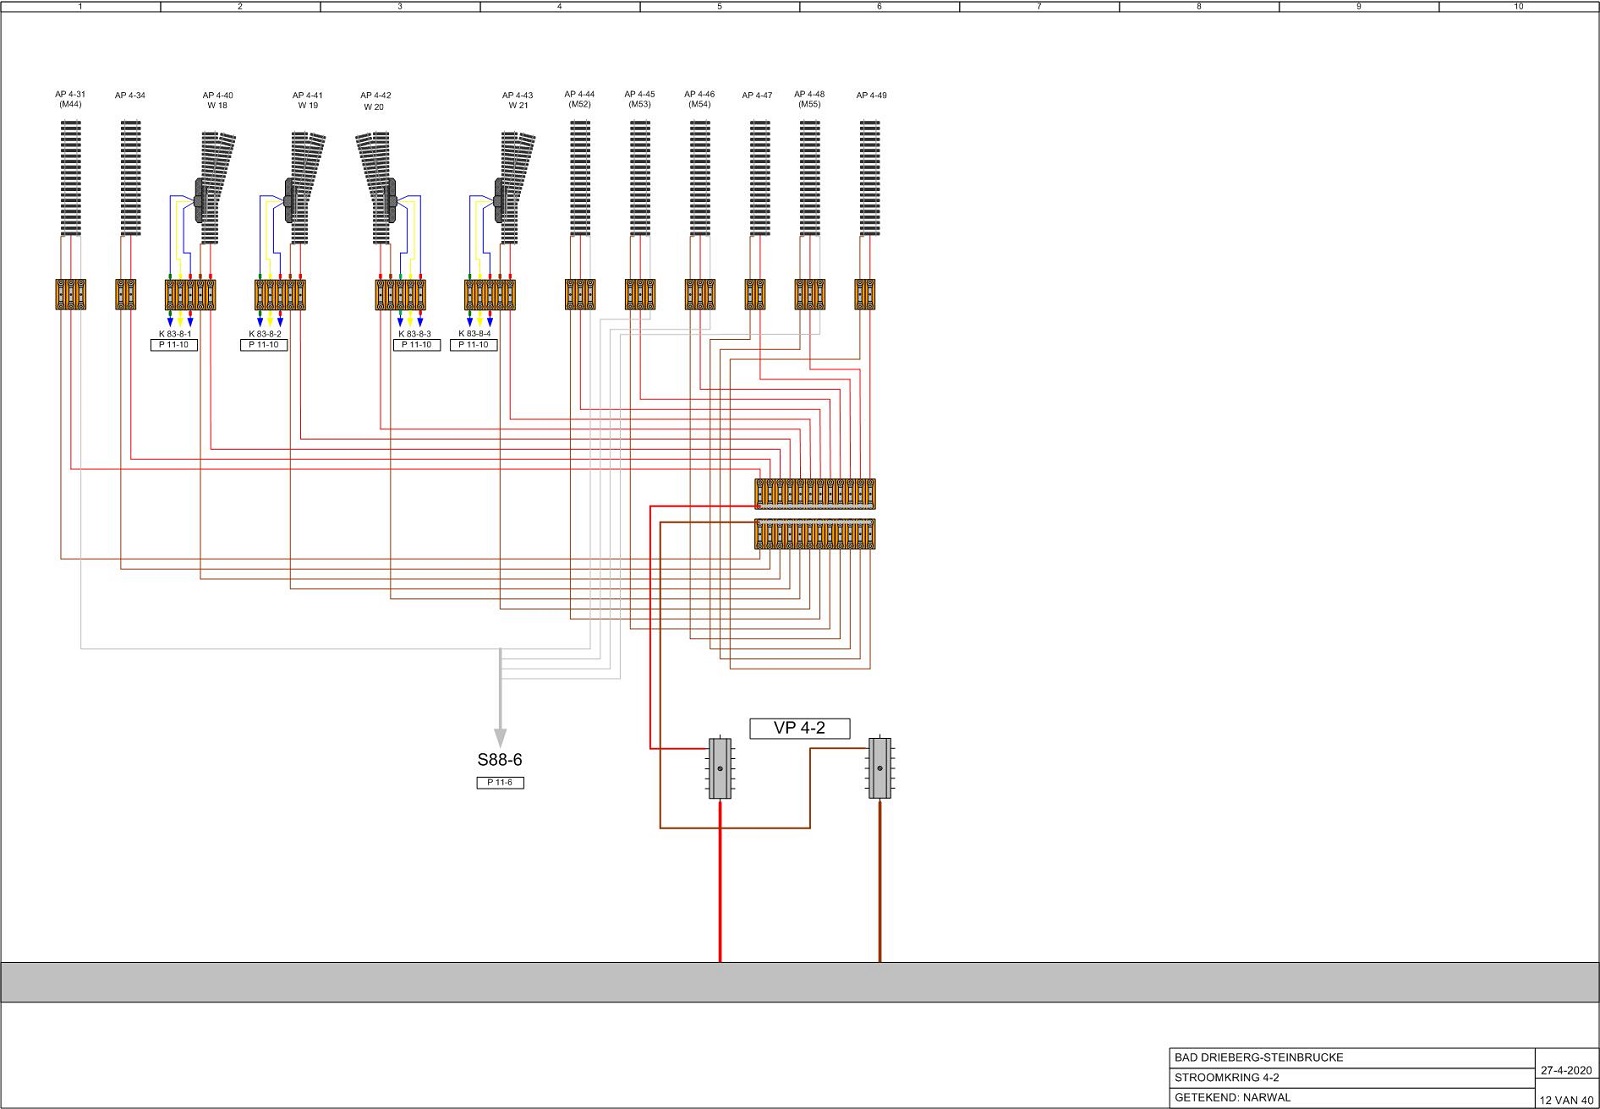Click the AP 4-31 (M44) label
The image size is (1600, 1109).
click(x=70, y=99)
